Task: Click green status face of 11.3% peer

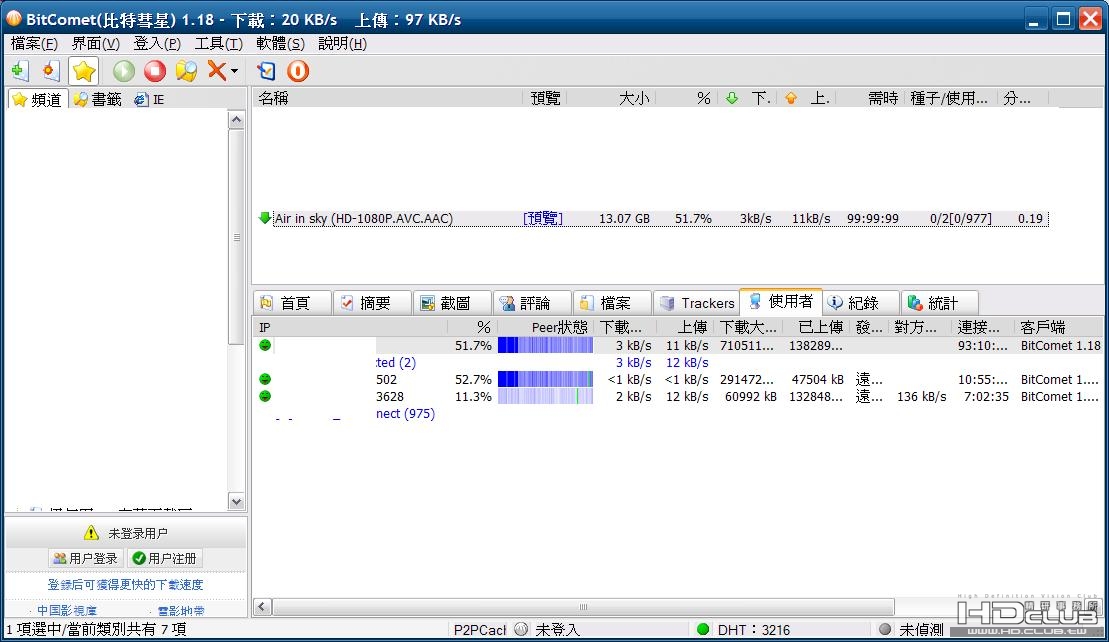Action: pyautogui.click(x=265, y=396)
